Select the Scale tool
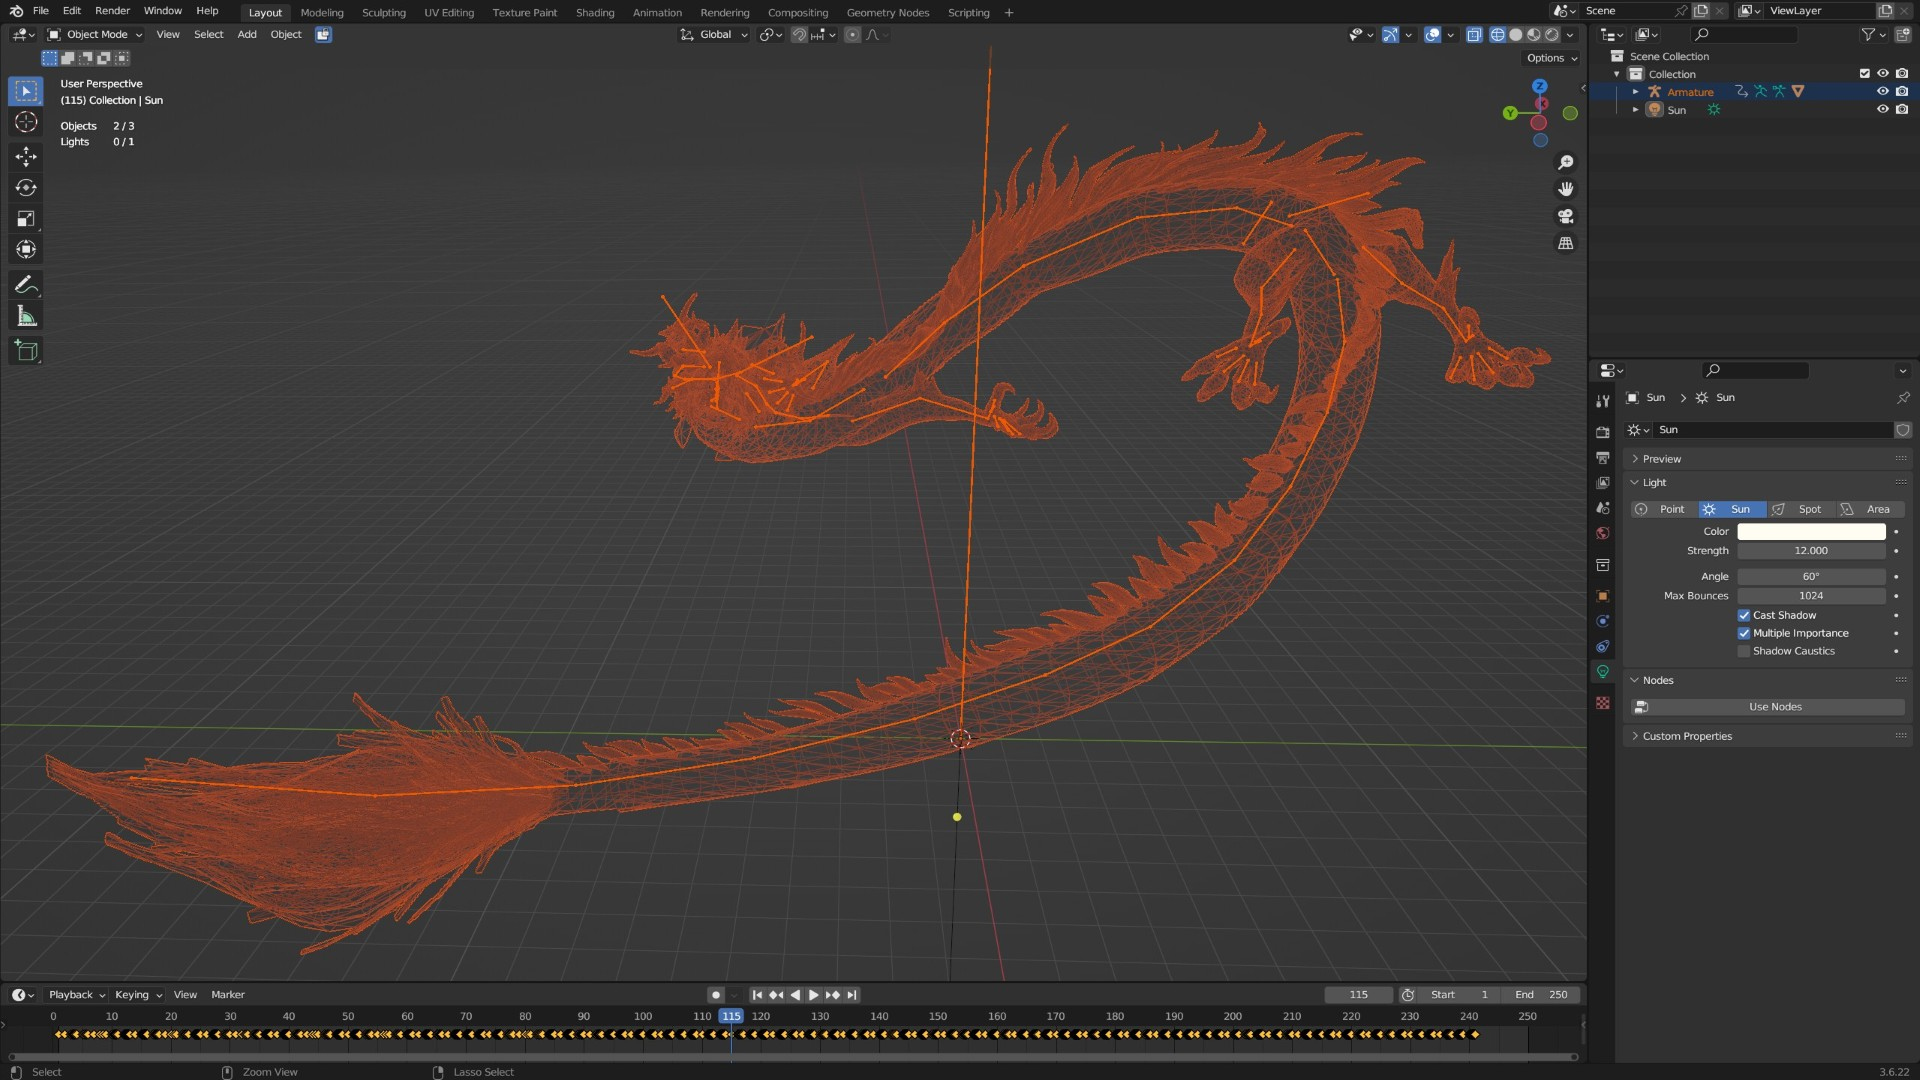This screenshot has height=1080, width=1920. coord(26,218)
